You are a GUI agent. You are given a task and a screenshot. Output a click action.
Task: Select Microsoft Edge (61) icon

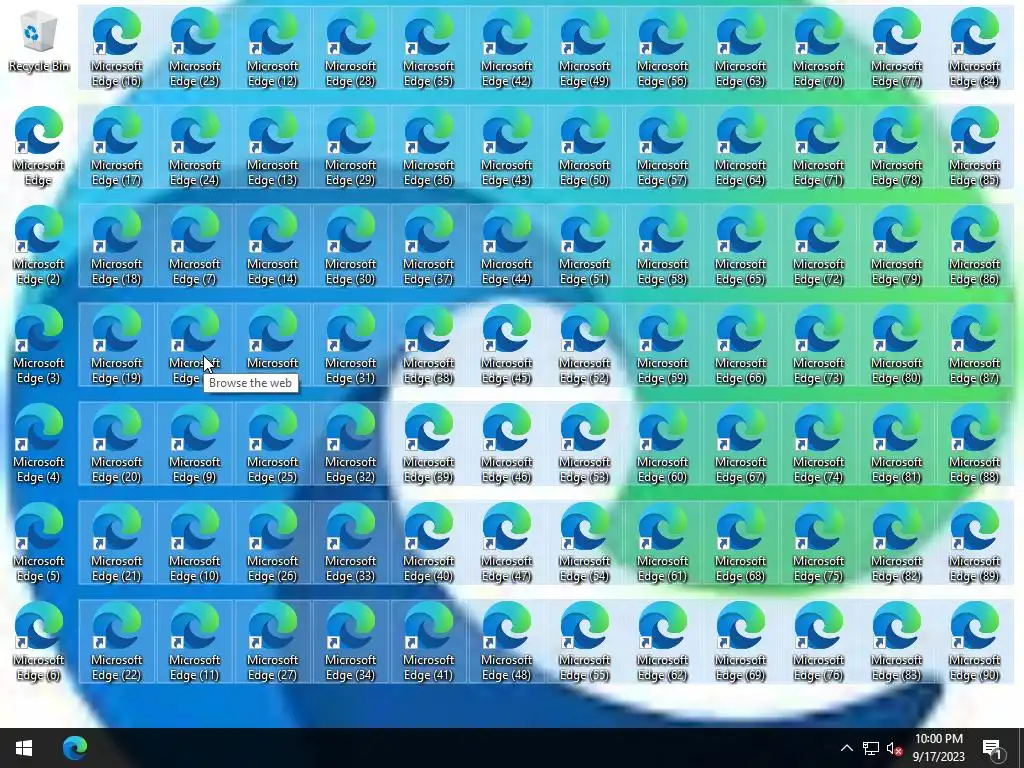tap(662, 543)
